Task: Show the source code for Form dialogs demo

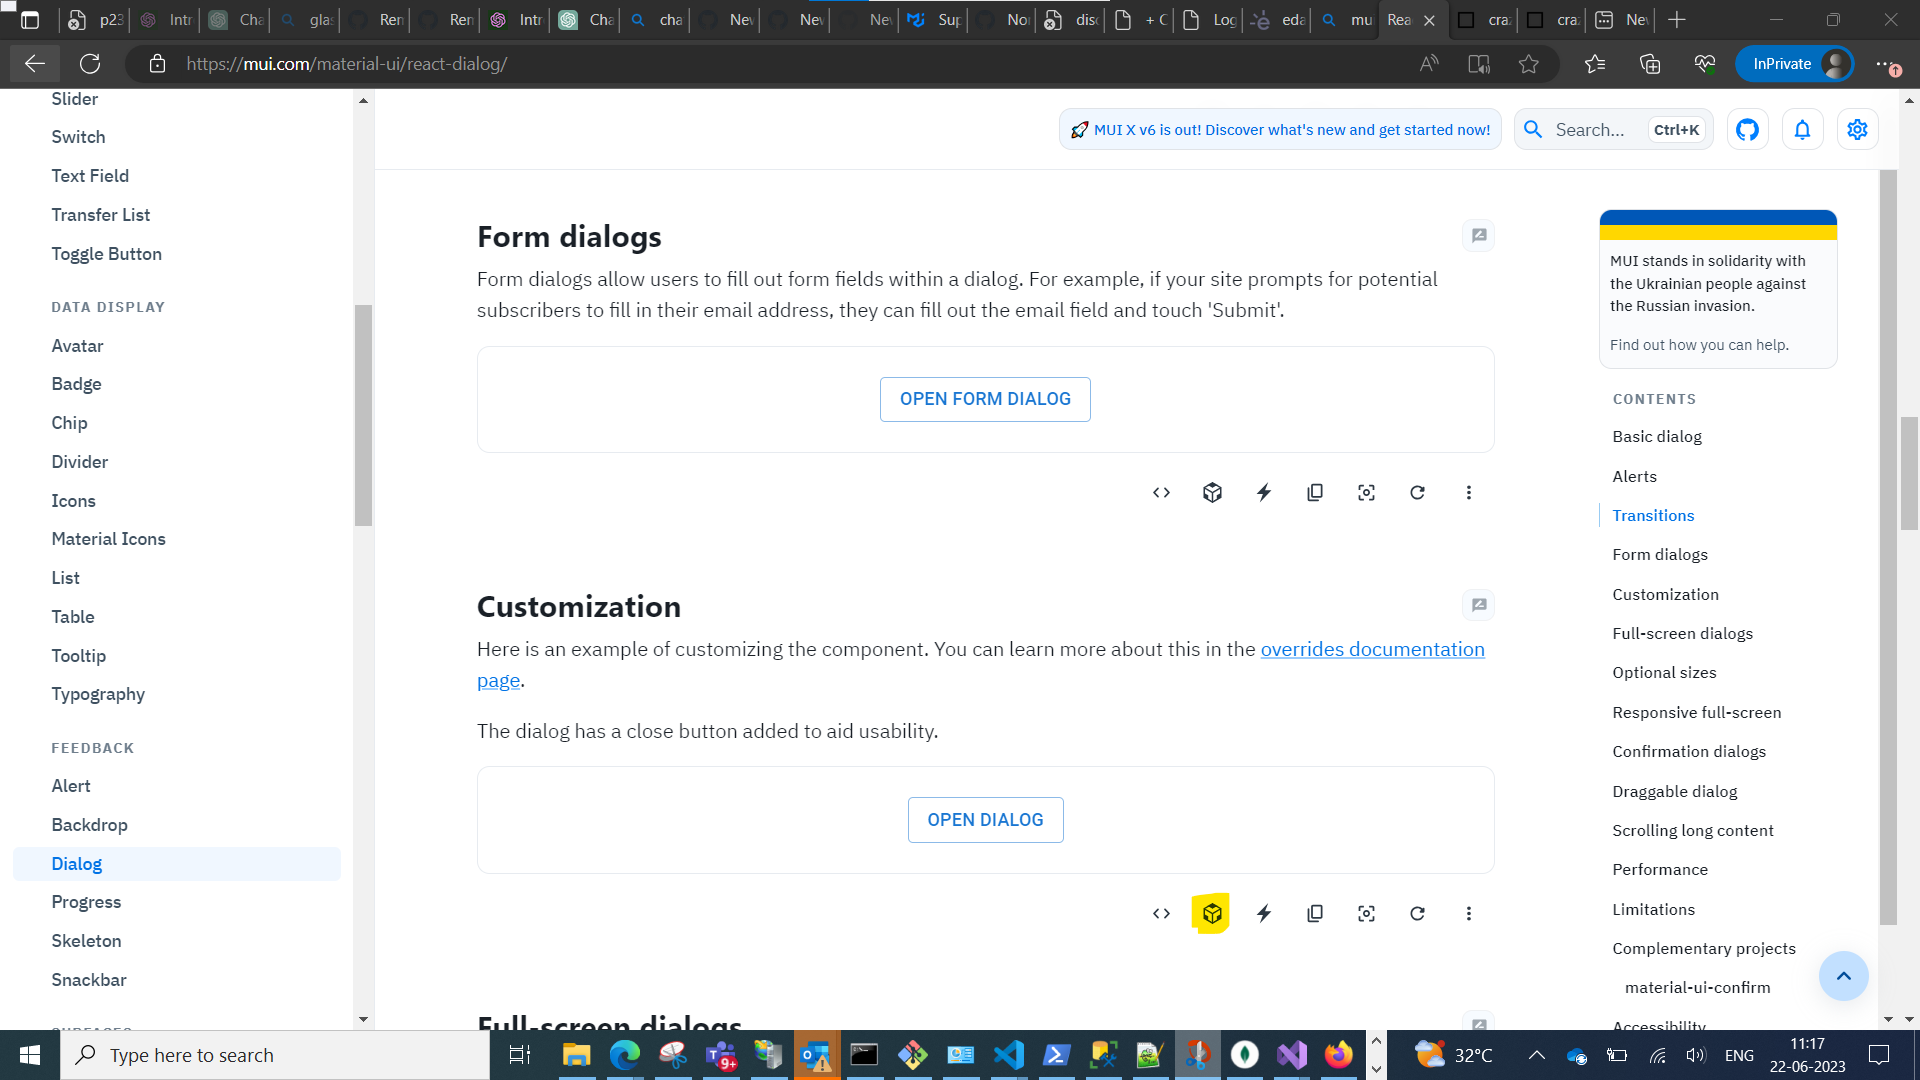Action: [x=1160, y=492]
